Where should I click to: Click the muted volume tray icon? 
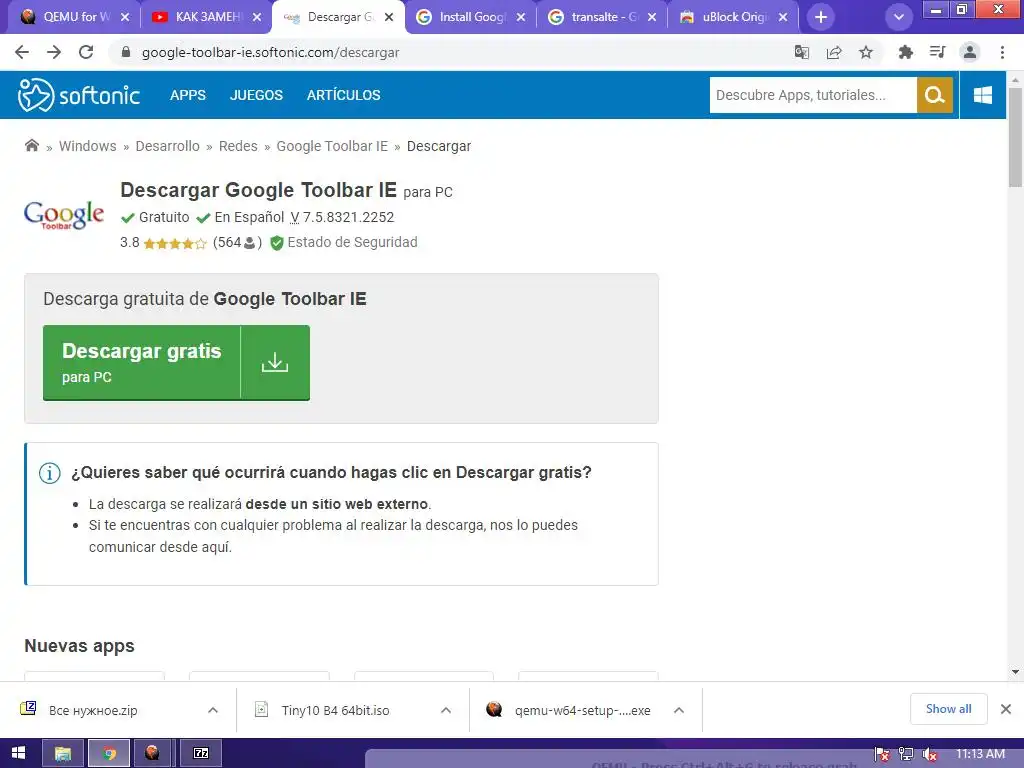930,755
